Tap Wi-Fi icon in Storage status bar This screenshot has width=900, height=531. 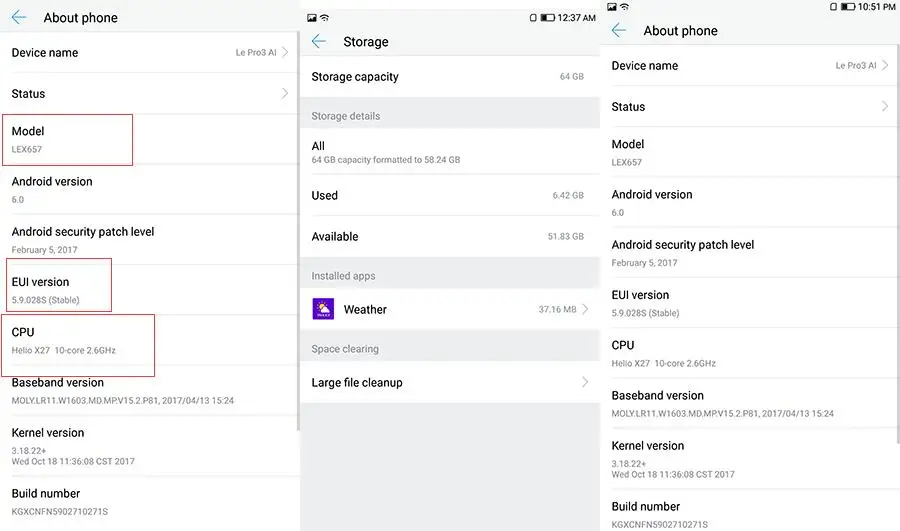click(325, 18)
